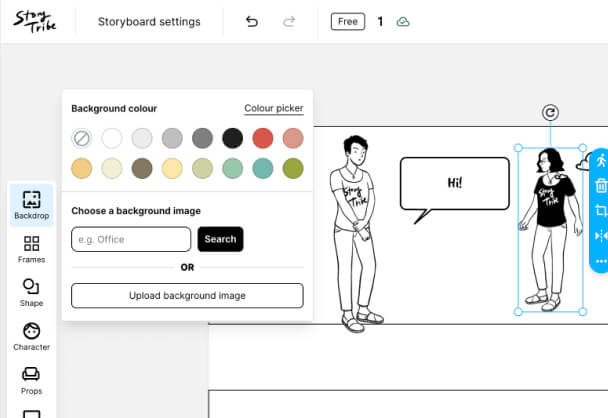
Task: Open the Character panel
Action: pyautogui.click(x=31, y=337)
